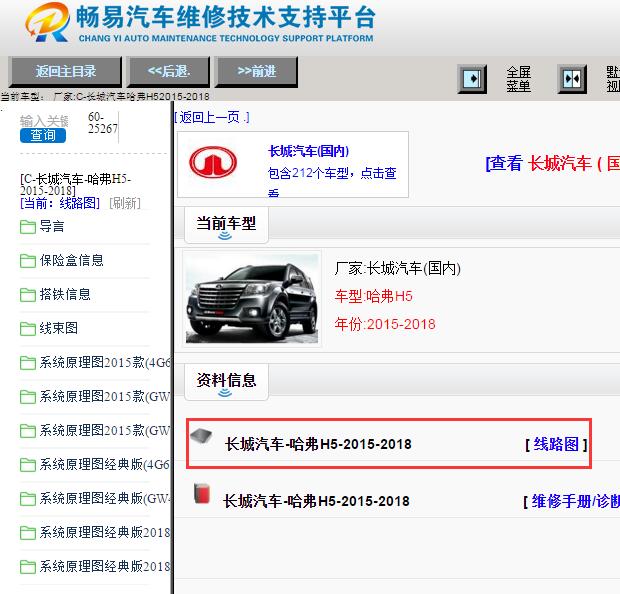
Task: Open folder icon for 系统原理图2015款(4G6
Action: click(x=28, y=363)
